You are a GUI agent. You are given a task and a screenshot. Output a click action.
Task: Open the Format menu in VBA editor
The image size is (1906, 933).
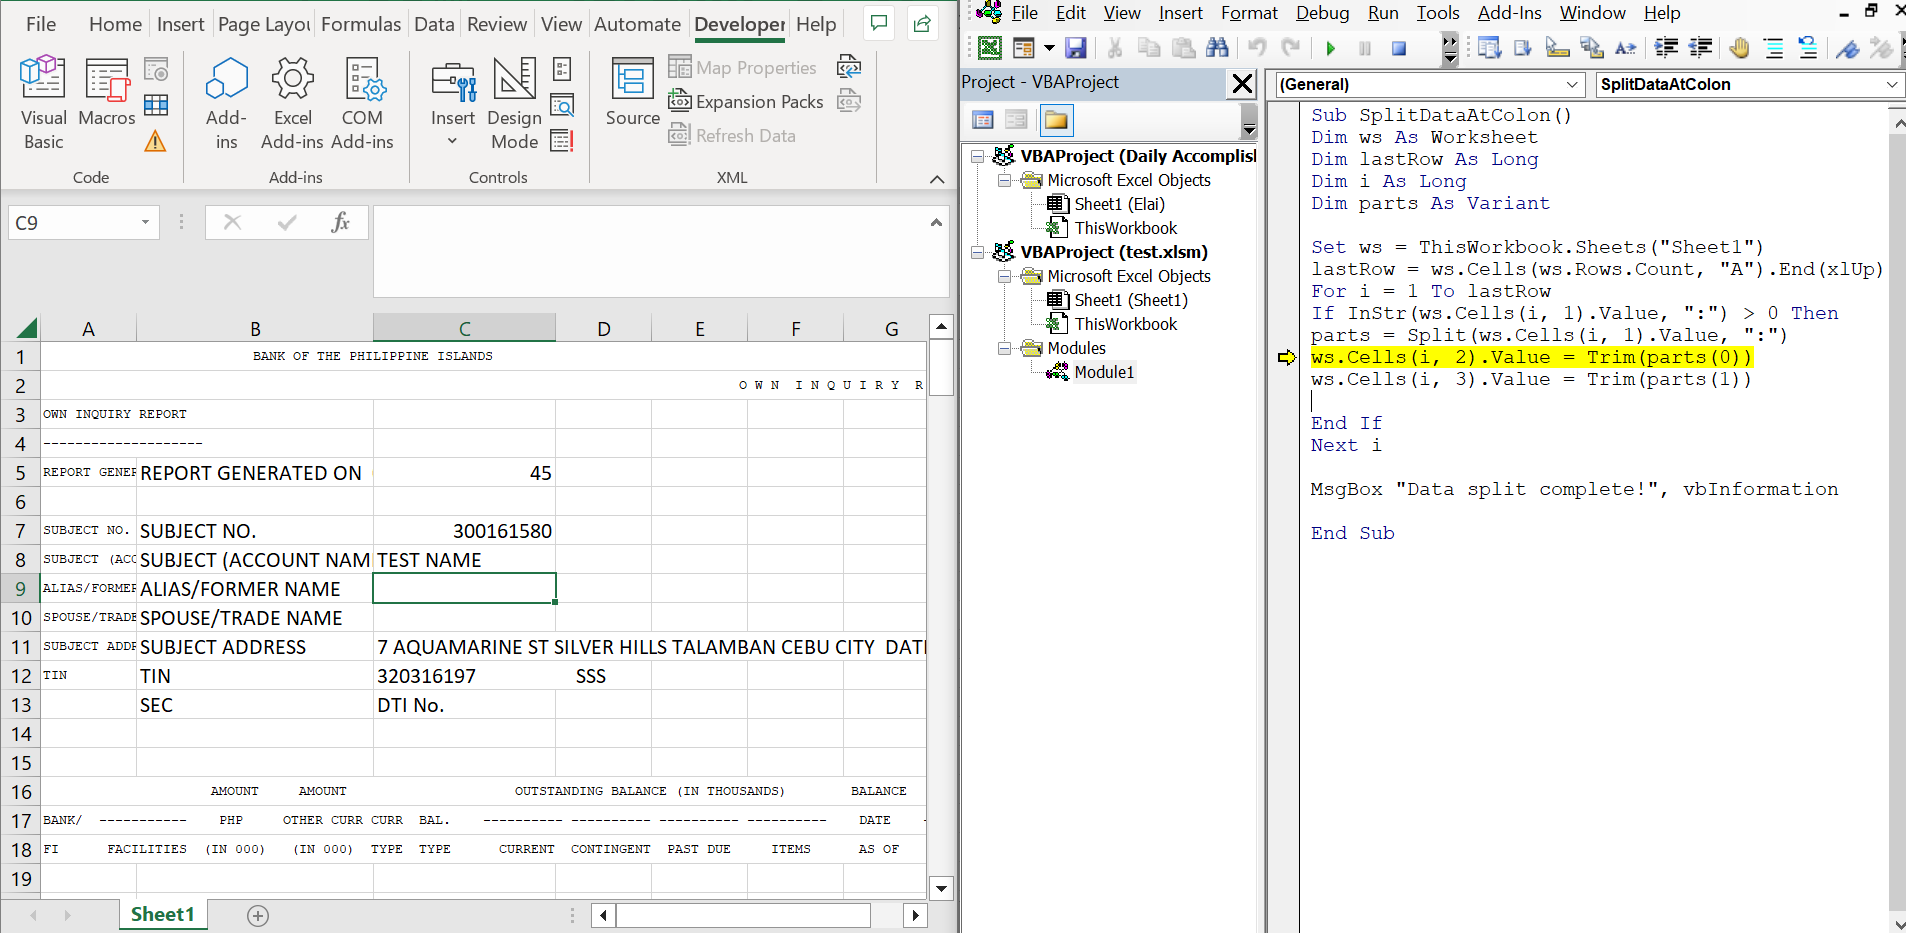pyautogui.click(x=1249, y=13)
